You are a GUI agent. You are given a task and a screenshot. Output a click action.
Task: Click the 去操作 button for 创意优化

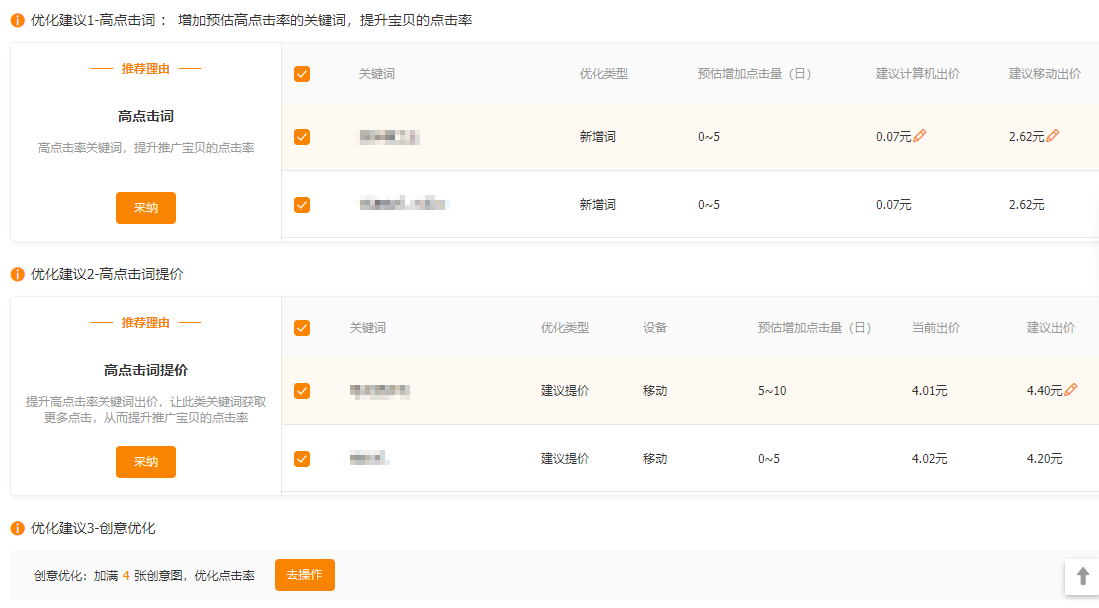(x=304, y=575)
